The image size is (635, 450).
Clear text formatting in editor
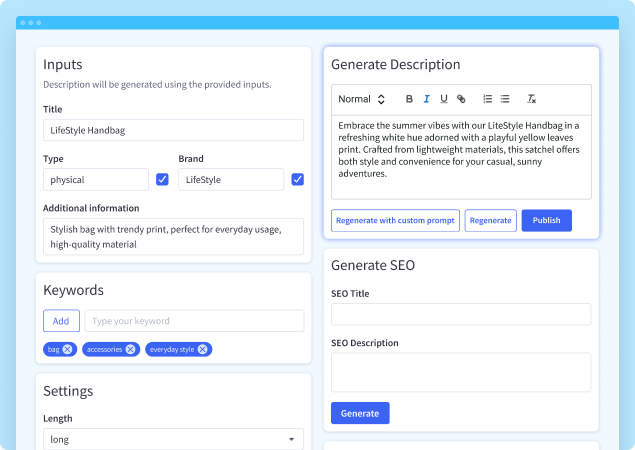click(532, 99)
